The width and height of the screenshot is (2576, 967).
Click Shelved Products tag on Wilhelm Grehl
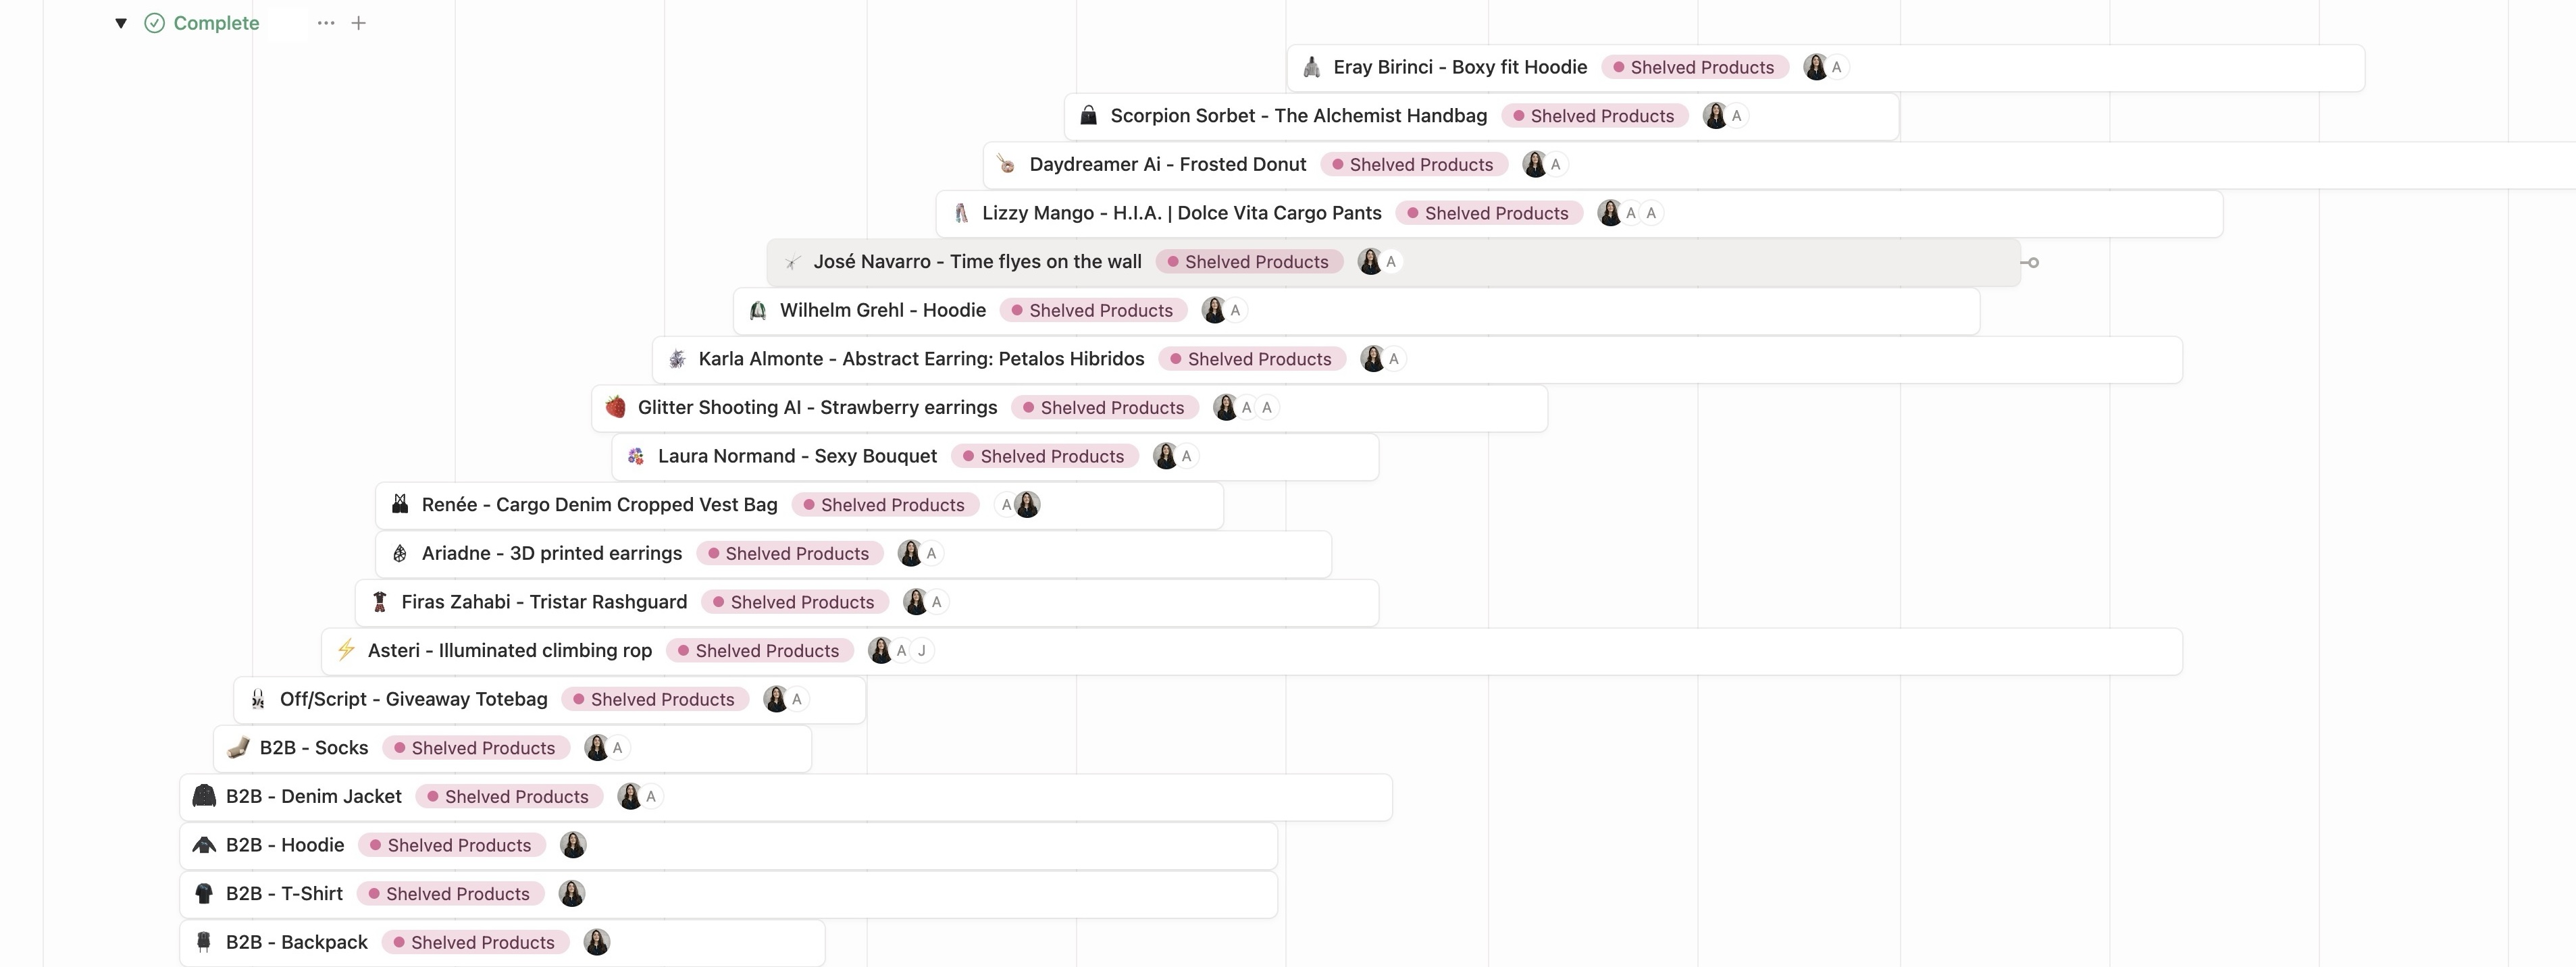tap(1094, 311)
